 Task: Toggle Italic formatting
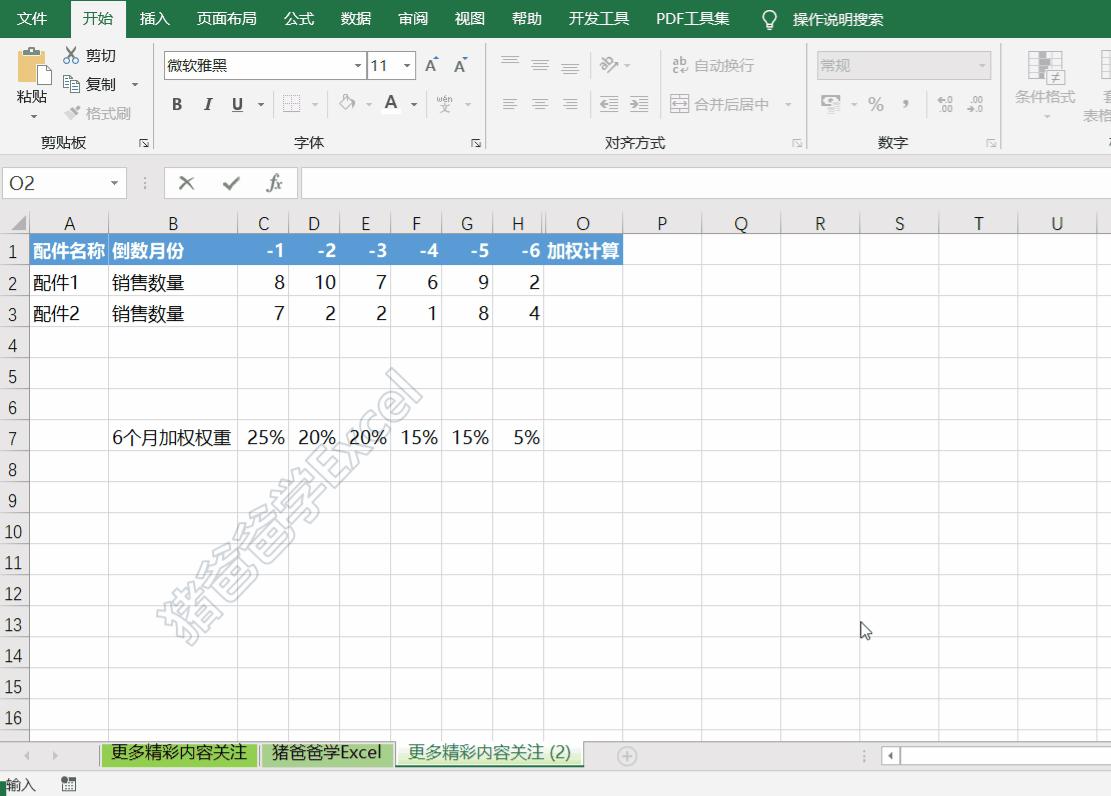pyautogui.click(x=208, y=104)
